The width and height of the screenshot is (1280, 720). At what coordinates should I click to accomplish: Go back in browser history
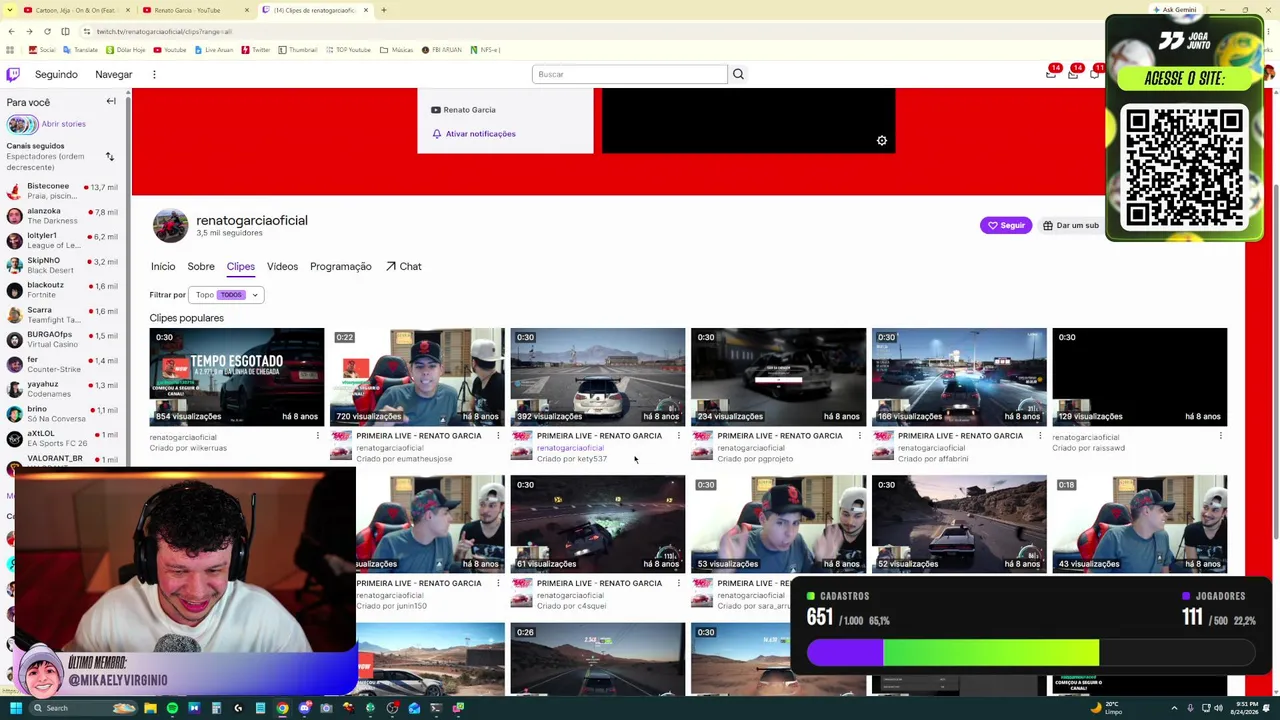tap(11, 31)
